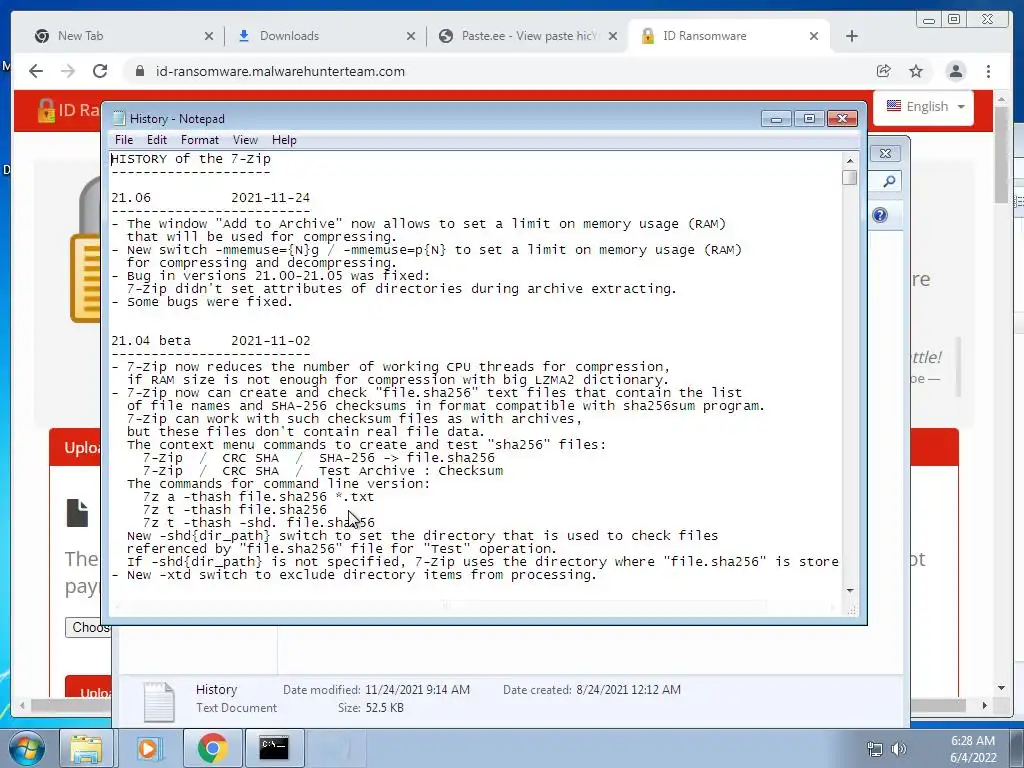Open the File menu in Notepad

[x=123, y=140]
